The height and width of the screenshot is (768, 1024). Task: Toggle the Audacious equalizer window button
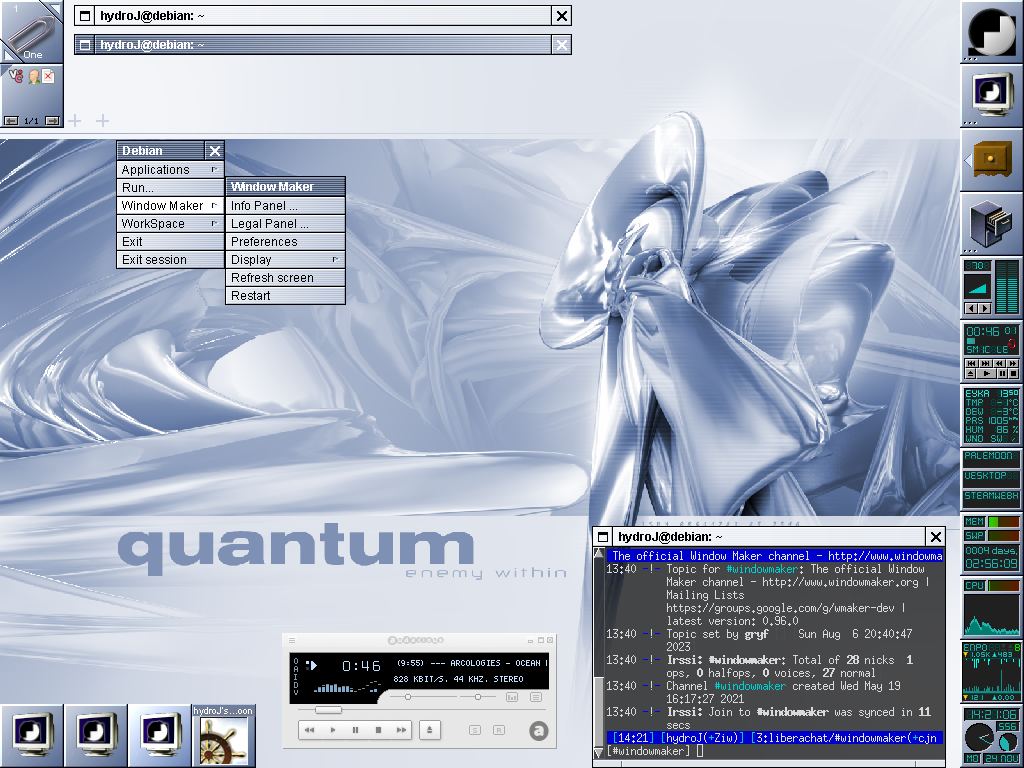(x=512, y=697)
